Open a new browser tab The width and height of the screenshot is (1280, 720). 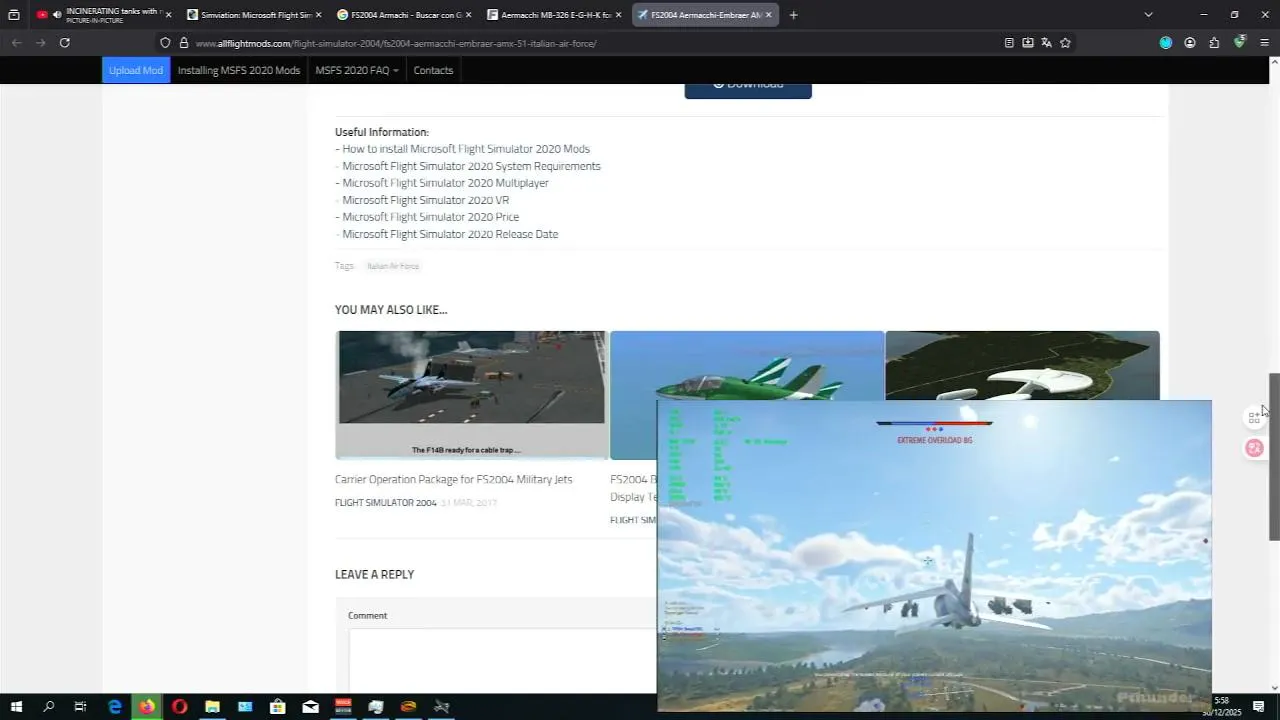[794, 15]
